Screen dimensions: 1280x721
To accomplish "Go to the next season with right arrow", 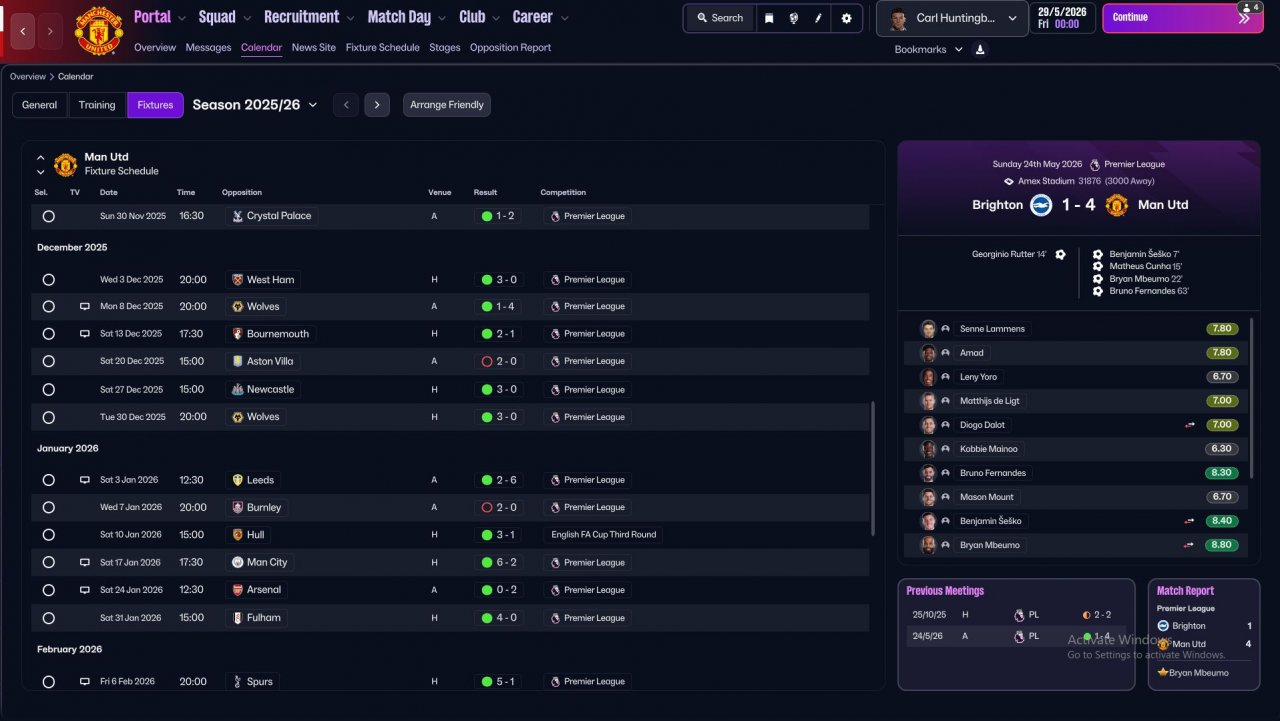I will [x=377, y=105].
